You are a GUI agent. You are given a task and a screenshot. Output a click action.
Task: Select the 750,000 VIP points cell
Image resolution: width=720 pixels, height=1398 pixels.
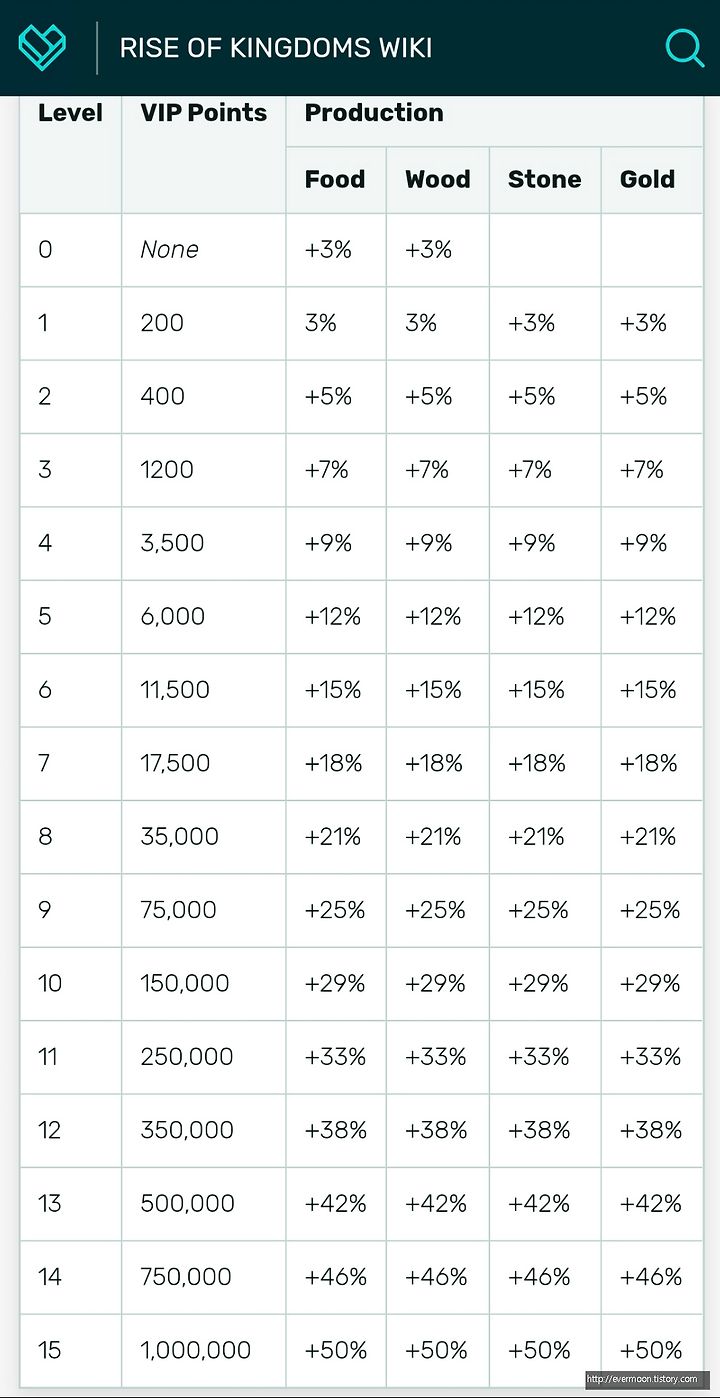click(x=204, y=1277)
